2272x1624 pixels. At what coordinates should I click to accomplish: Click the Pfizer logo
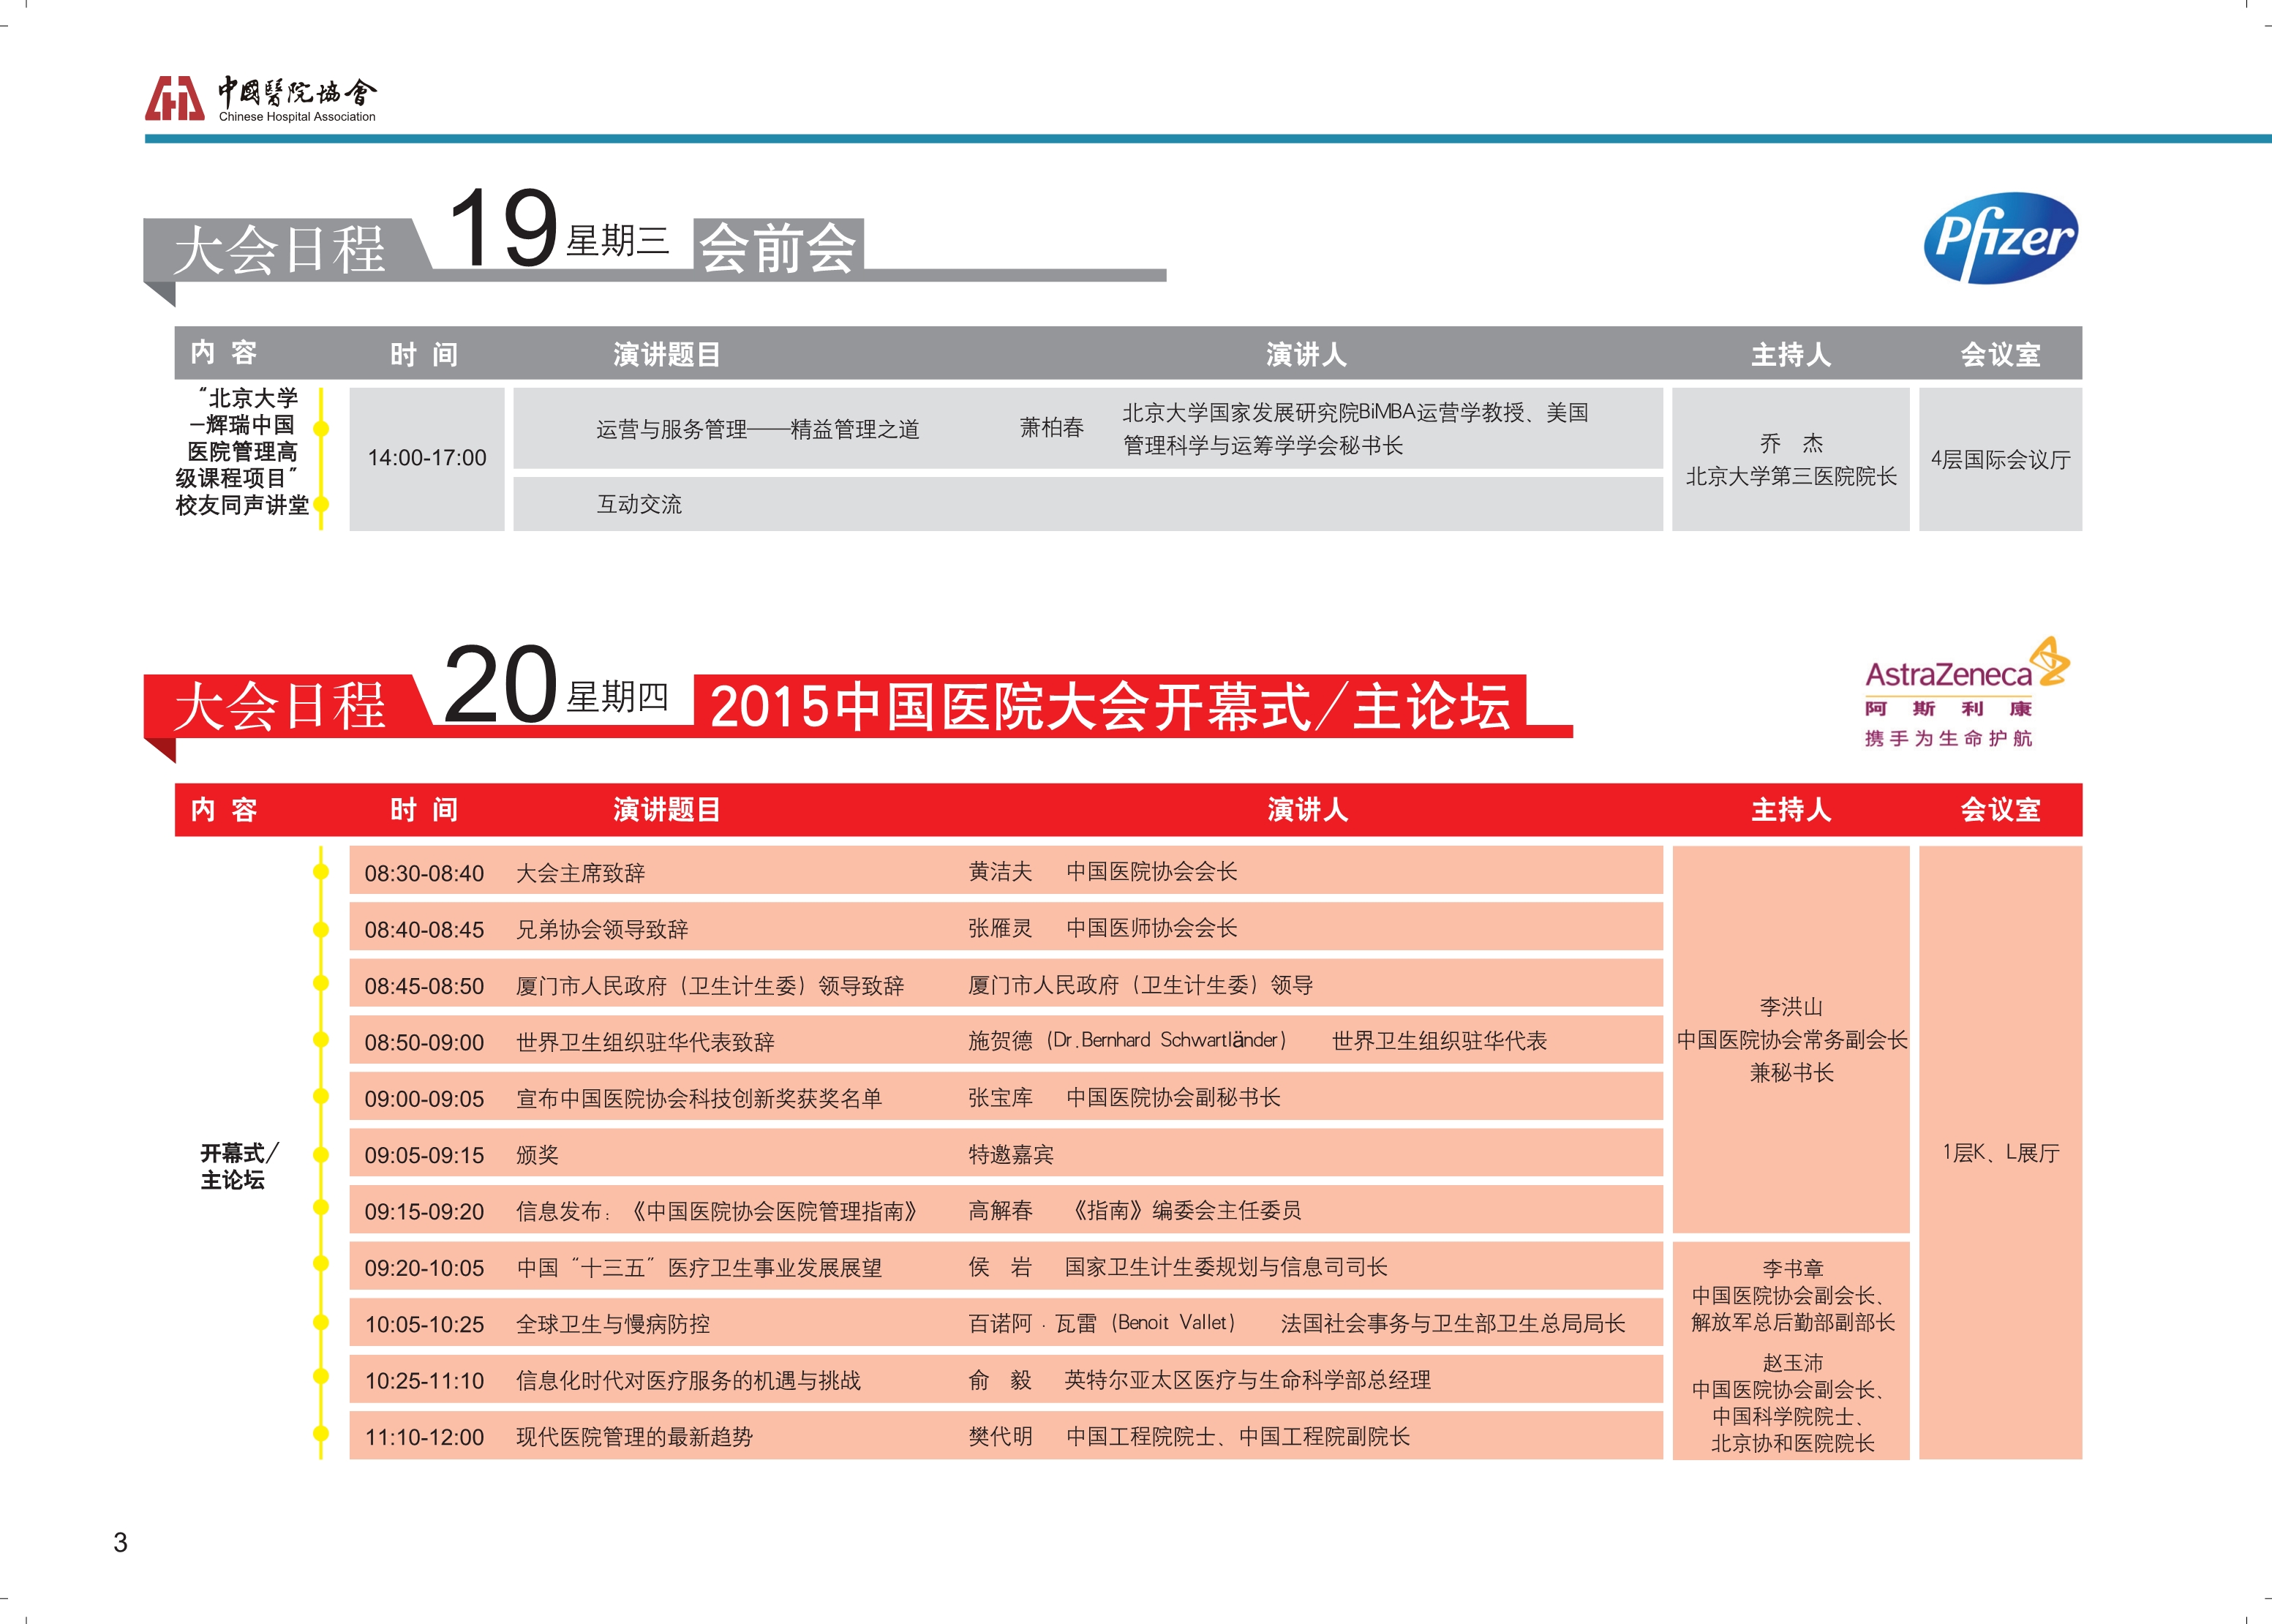click(x=2000, y=238)
